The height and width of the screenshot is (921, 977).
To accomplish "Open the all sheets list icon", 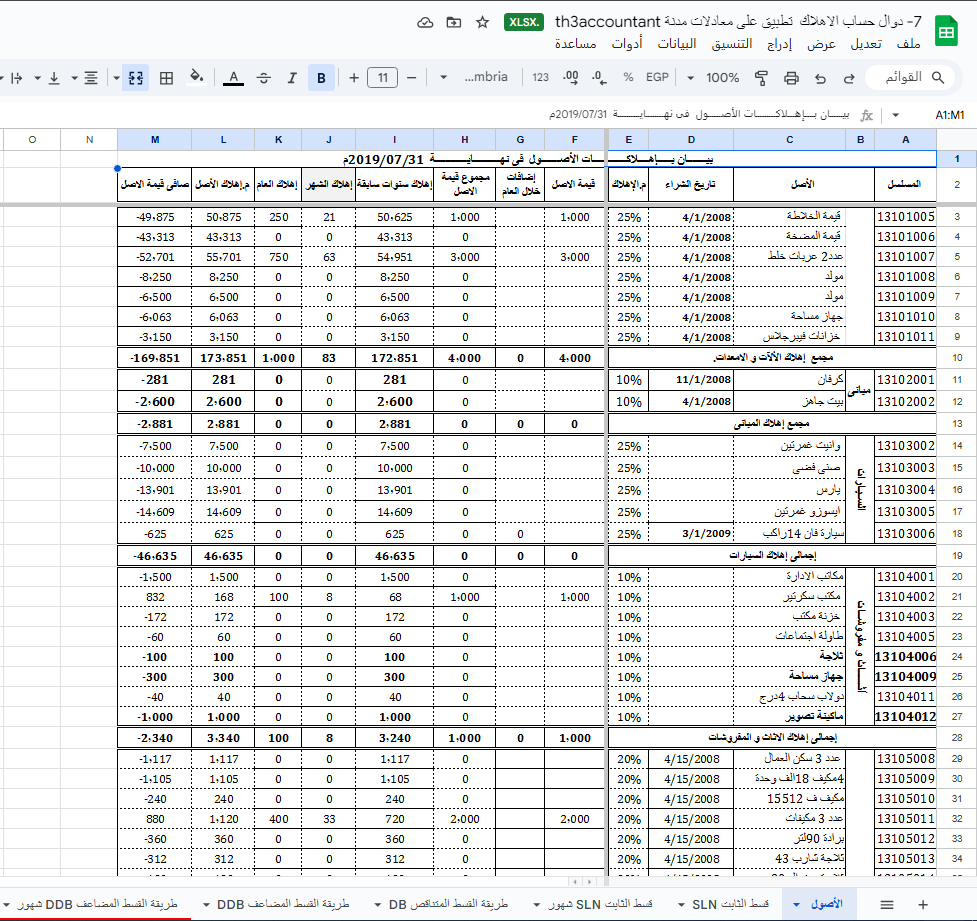I will coord(887,904).
